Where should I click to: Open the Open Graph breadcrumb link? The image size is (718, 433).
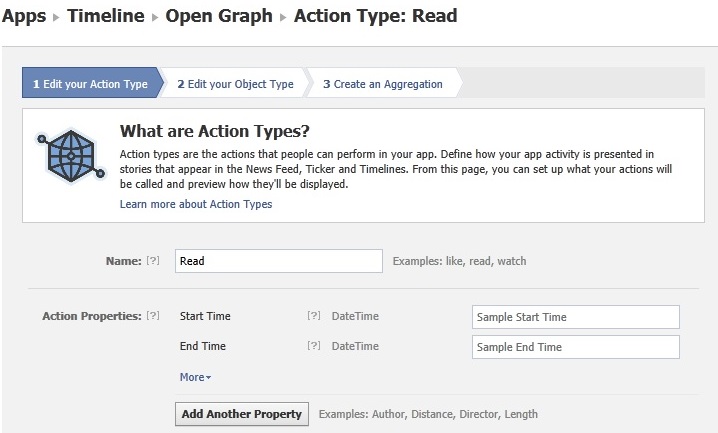point(221,15)
